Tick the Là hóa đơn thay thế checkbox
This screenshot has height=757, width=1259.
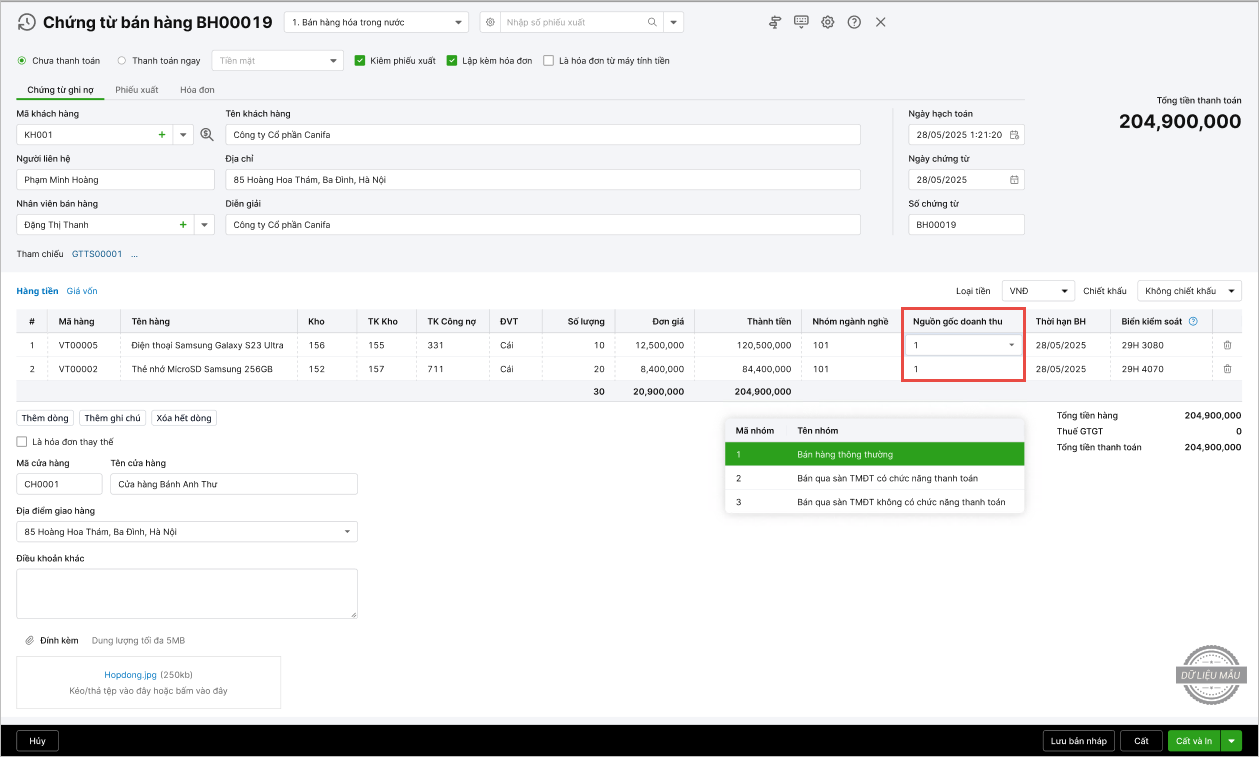click(22, 441)
